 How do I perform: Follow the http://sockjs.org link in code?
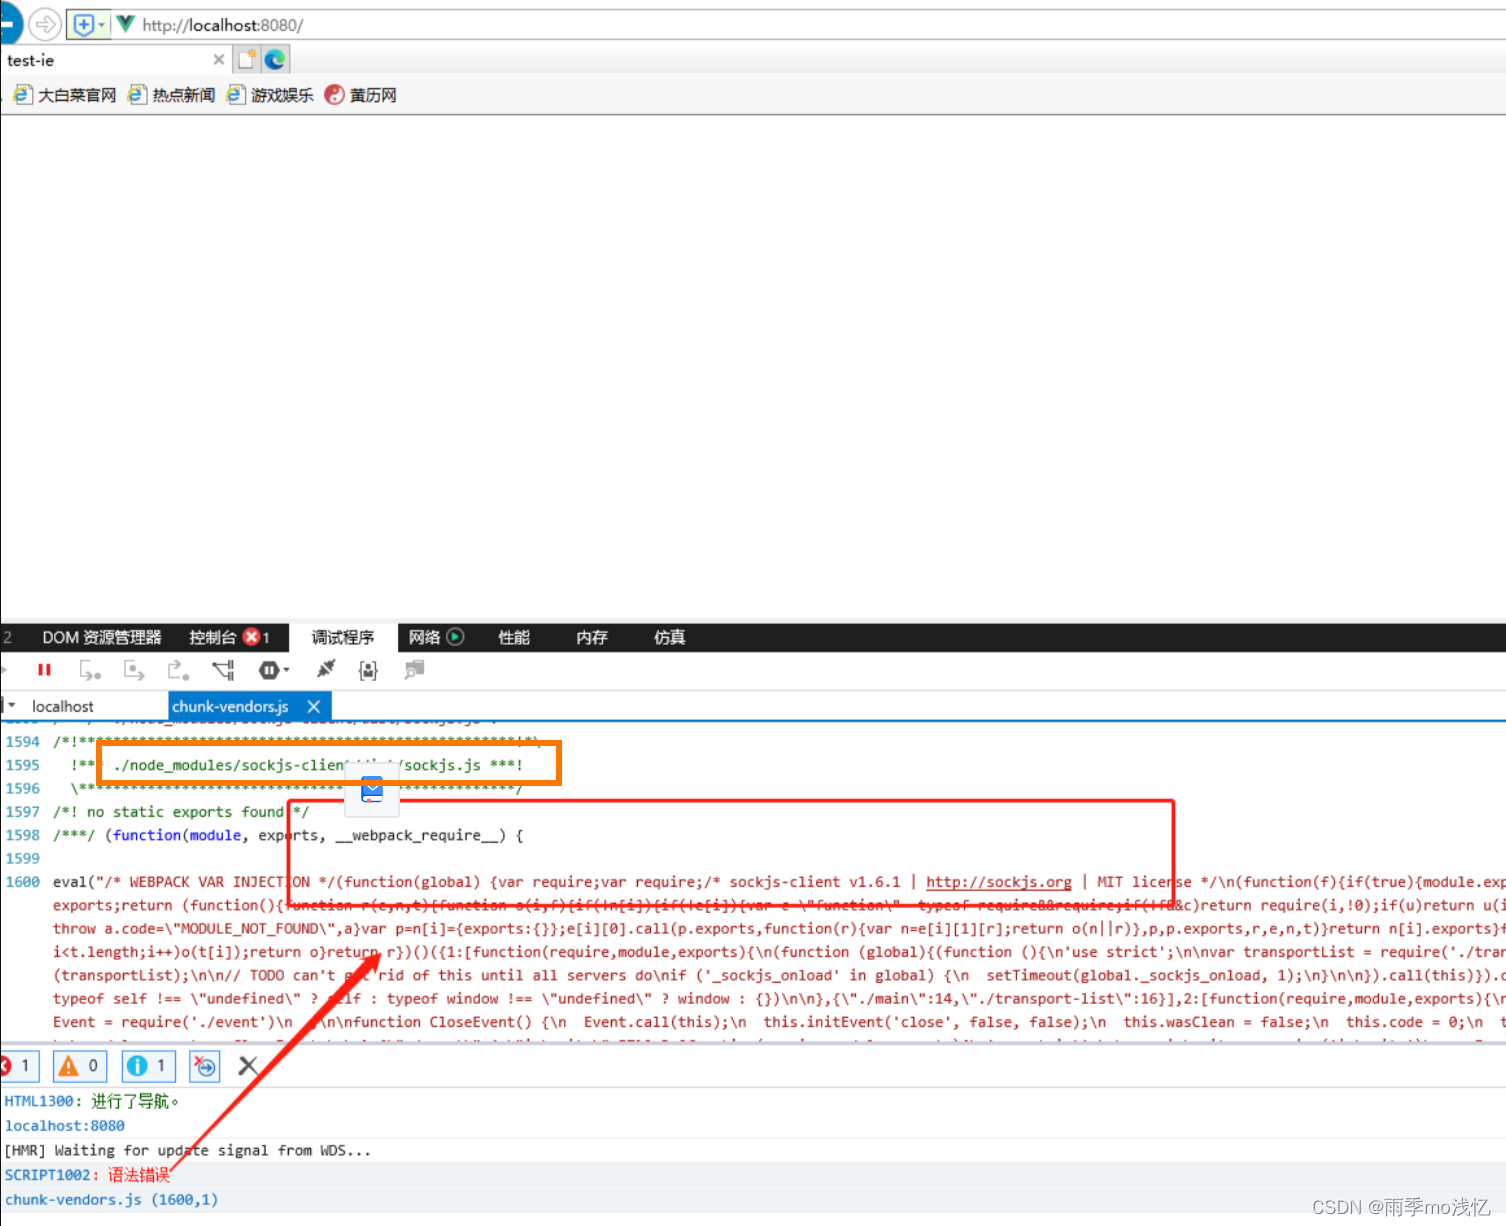tap(997, 882)
